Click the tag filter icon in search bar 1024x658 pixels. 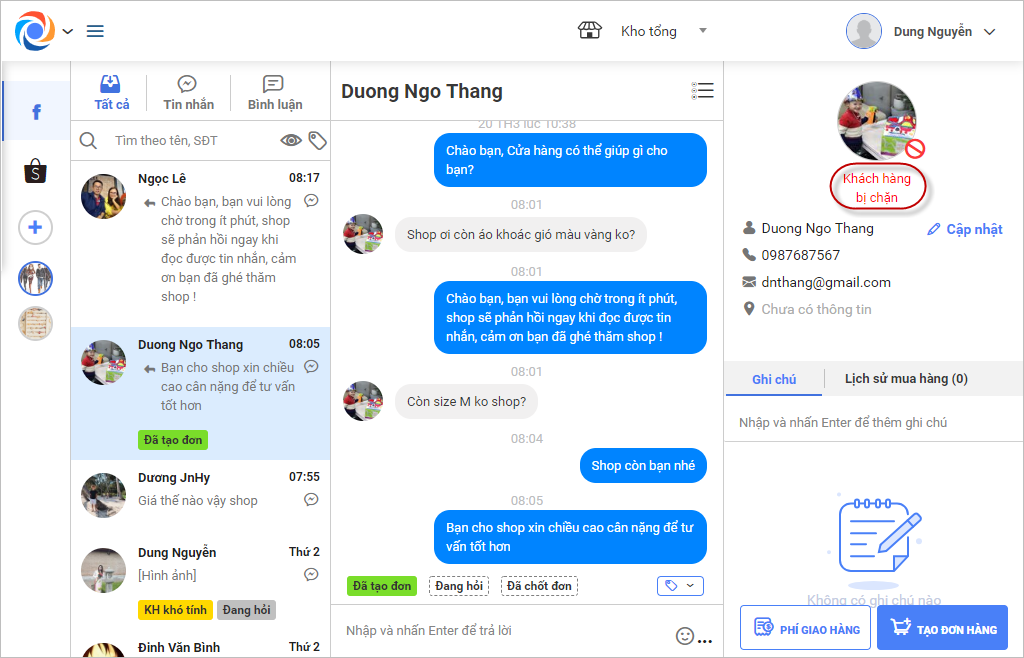point(317,140)
